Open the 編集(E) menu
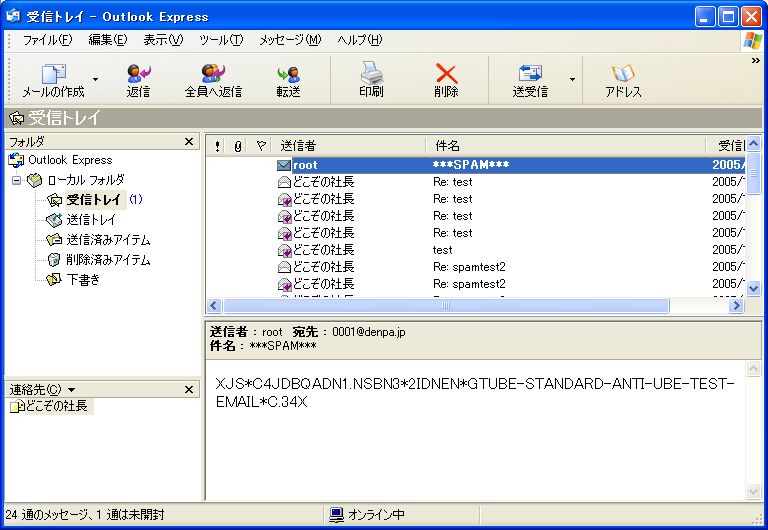The image size is (768, 530). pos(107,40)
